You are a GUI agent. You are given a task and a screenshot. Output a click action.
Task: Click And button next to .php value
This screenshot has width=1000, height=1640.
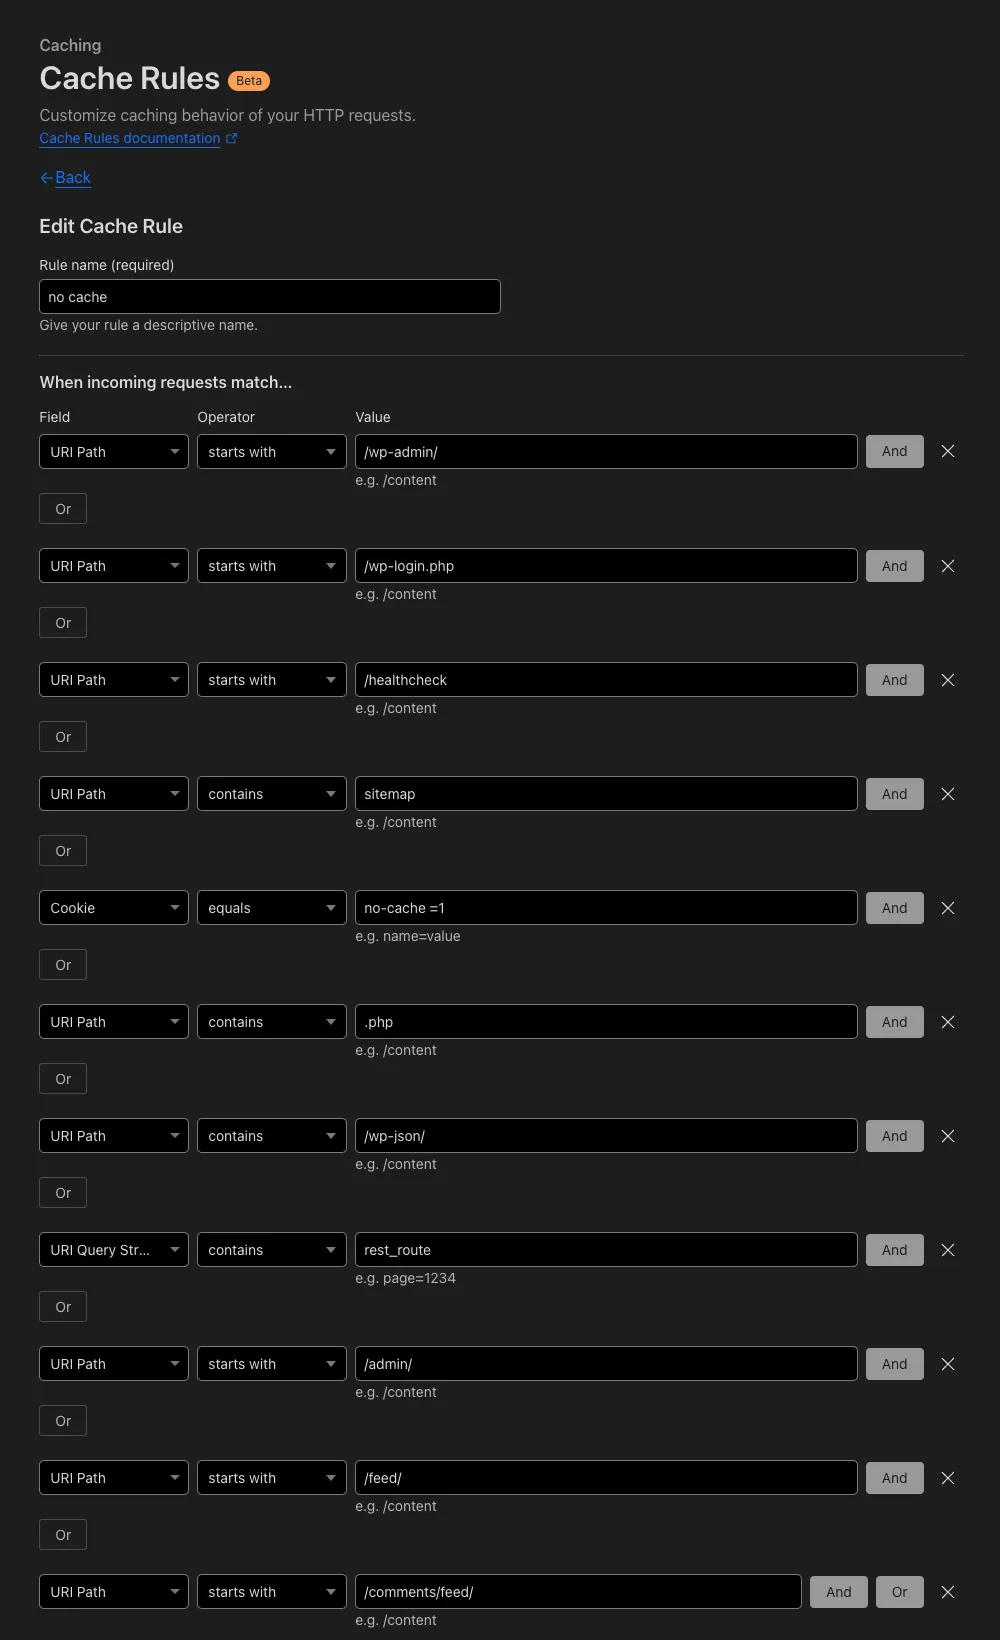(x=894, y=1022)
